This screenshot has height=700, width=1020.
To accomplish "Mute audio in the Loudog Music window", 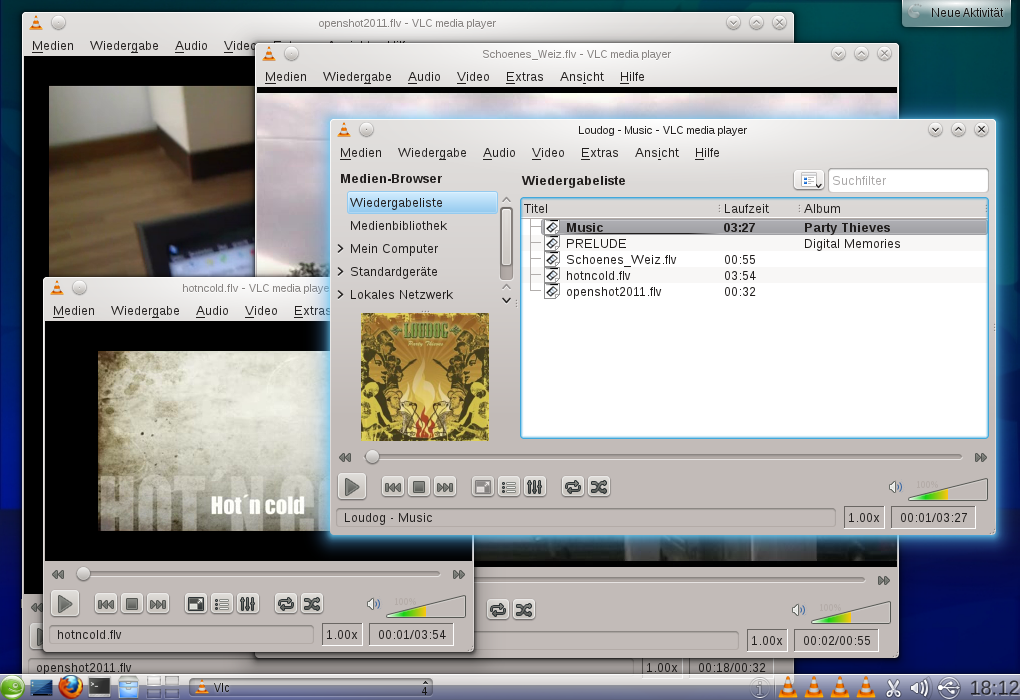I will (896, 487).
